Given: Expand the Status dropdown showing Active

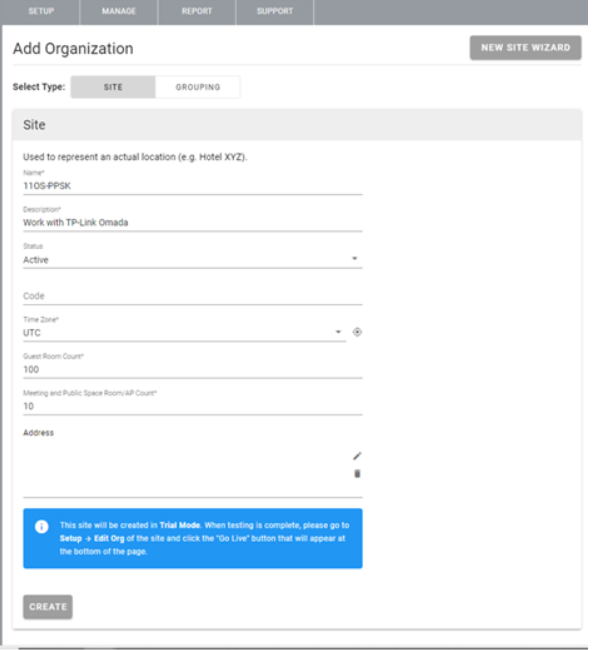Looking at the screenshot, I should (192, 260).
